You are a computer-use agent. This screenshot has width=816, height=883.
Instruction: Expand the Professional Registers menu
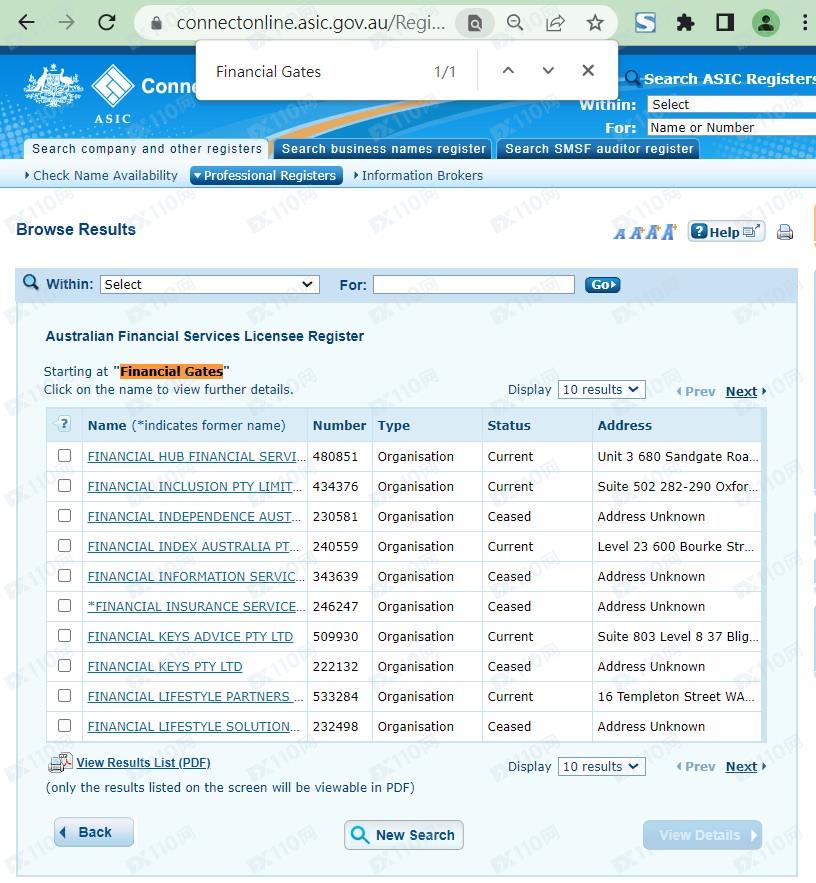tap(266, 176)
